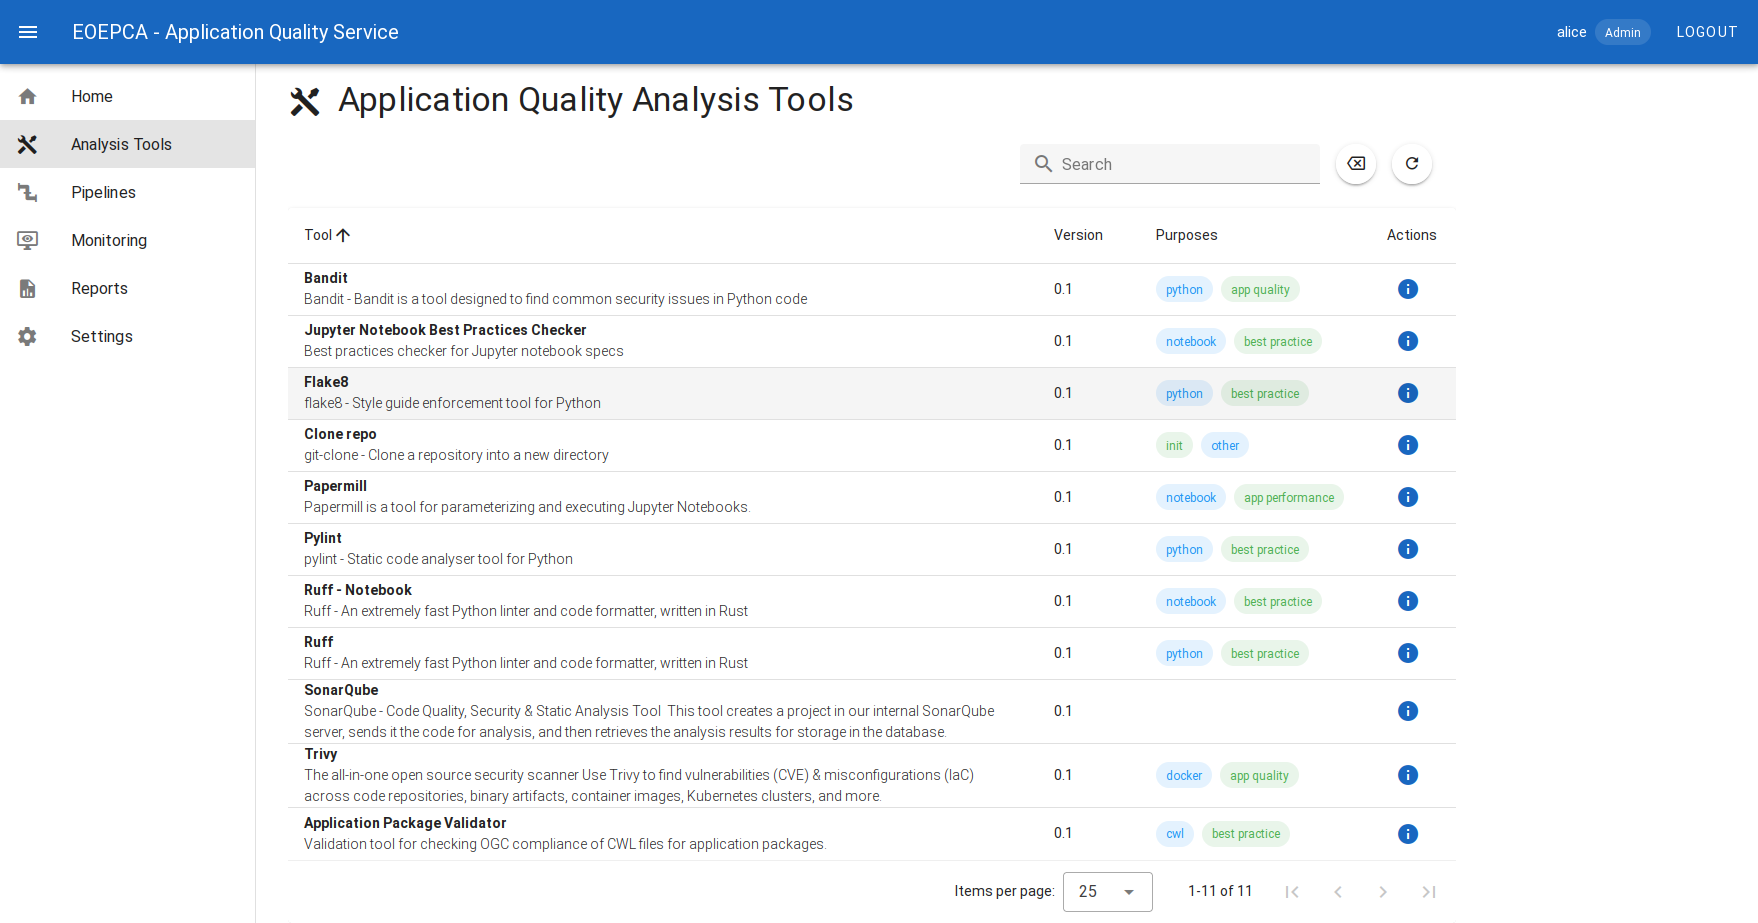Select Analysis Tools in the sidebar
1758x923 pixels.
tap(128, 144)
